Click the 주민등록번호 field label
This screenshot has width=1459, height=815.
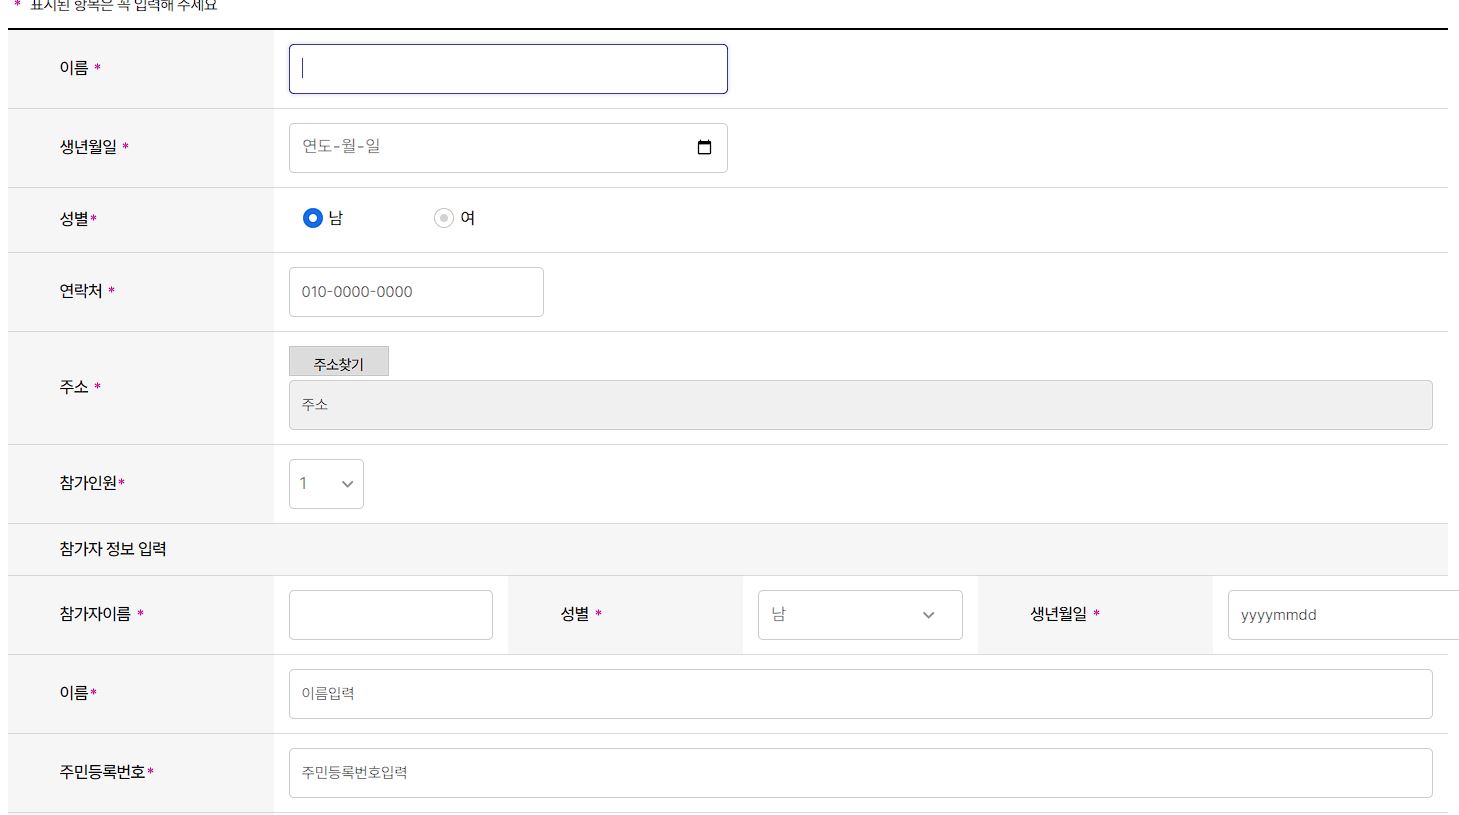tap(102, 772)
